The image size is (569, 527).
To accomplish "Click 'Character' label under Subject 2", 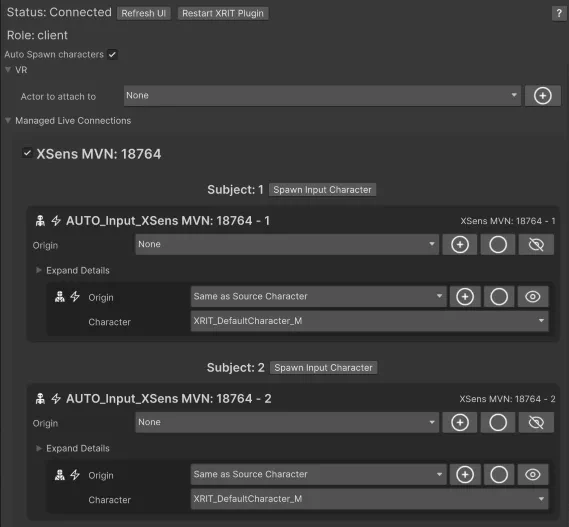I will click(110, 500).
